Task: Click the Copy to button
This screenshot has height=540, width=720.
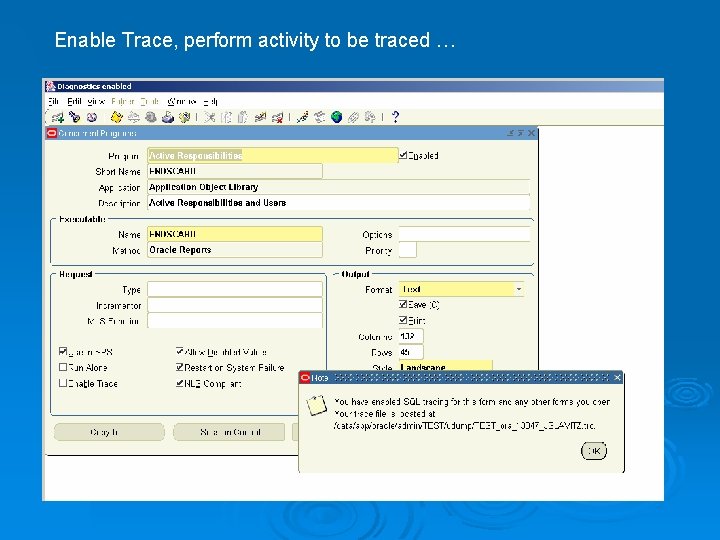Action: tap(109, 432)
